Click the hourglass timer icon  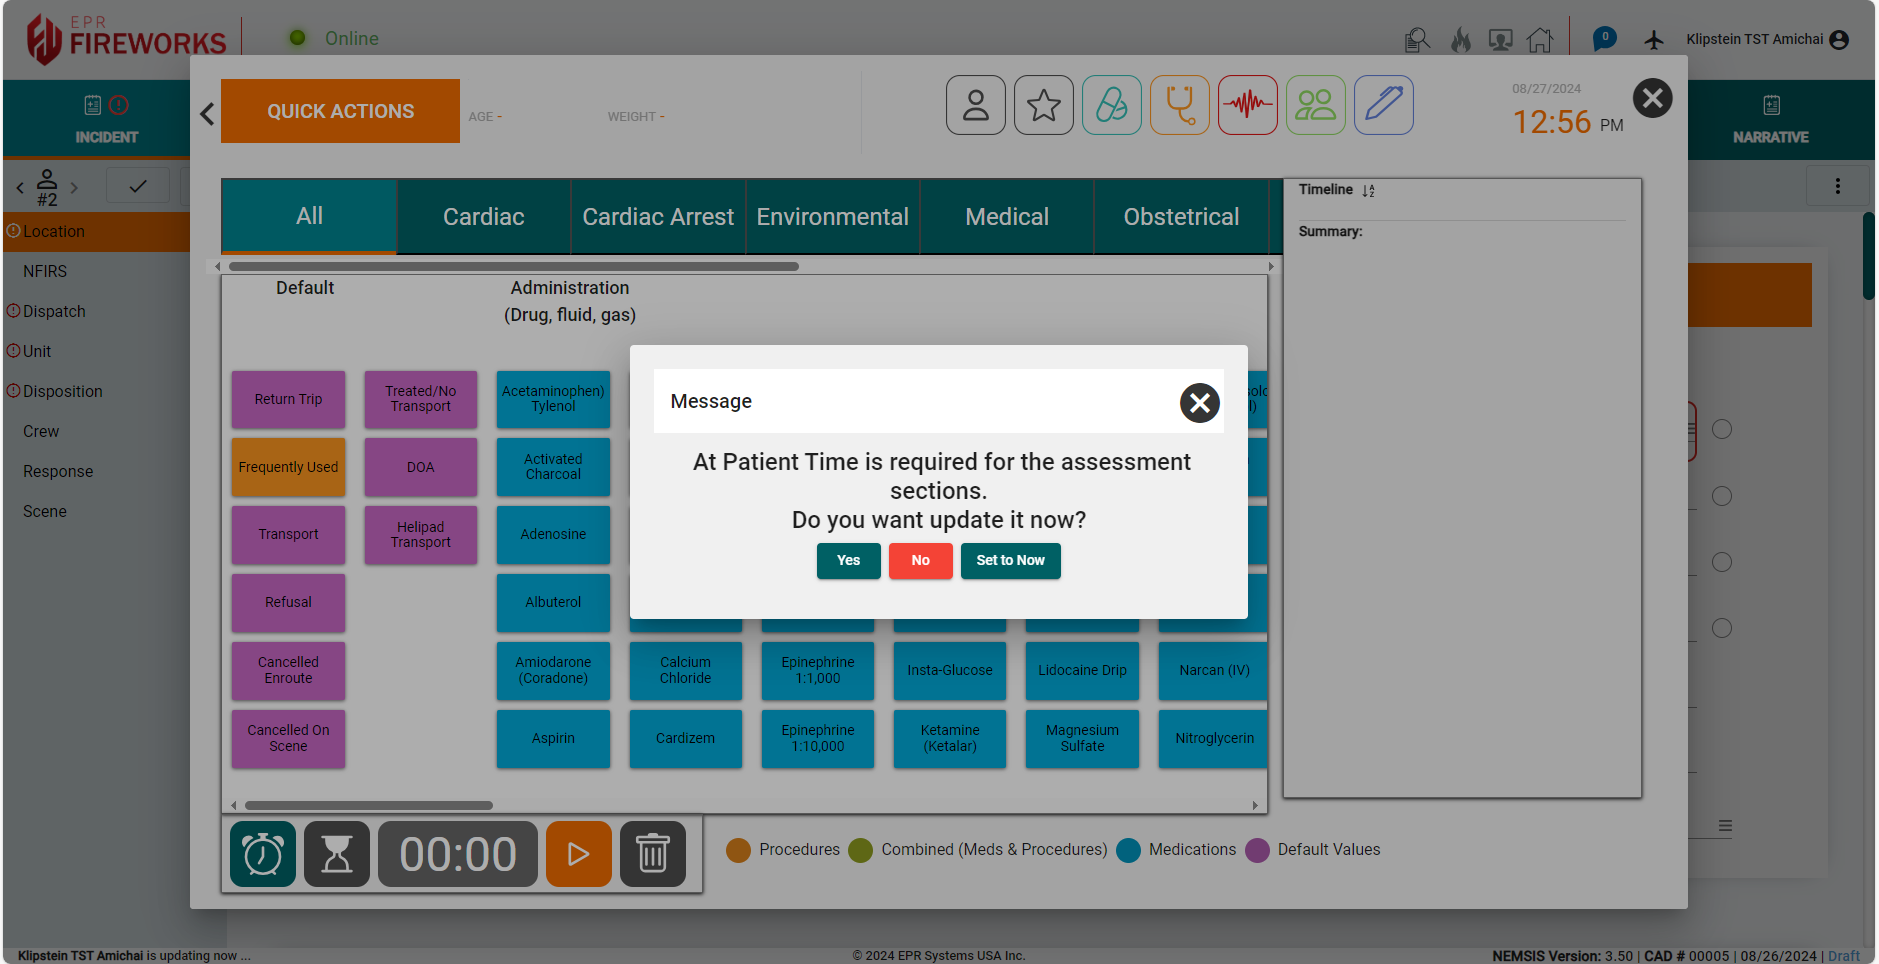tap(337, 854)
